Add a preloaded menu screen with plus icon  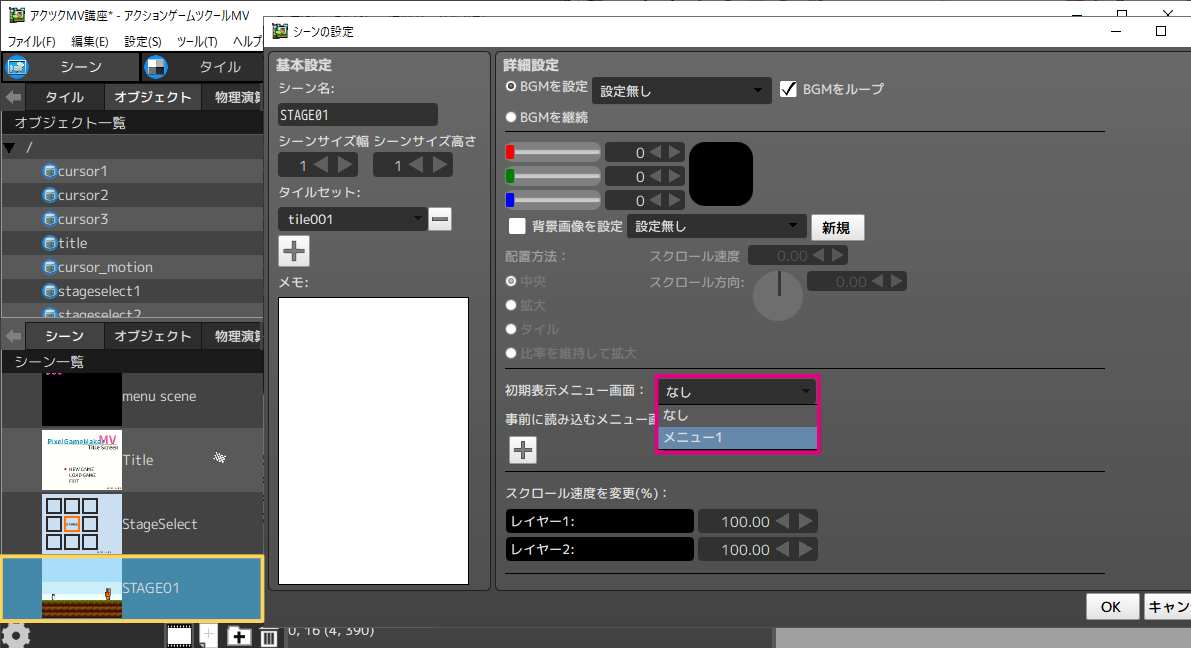pyautogui.click(x=523, y=450)
